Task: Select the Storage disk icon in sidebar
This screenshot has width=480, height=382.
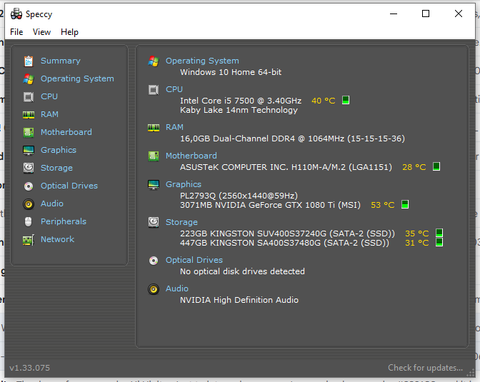Action: pyautogui.click(x=28, y=168)
